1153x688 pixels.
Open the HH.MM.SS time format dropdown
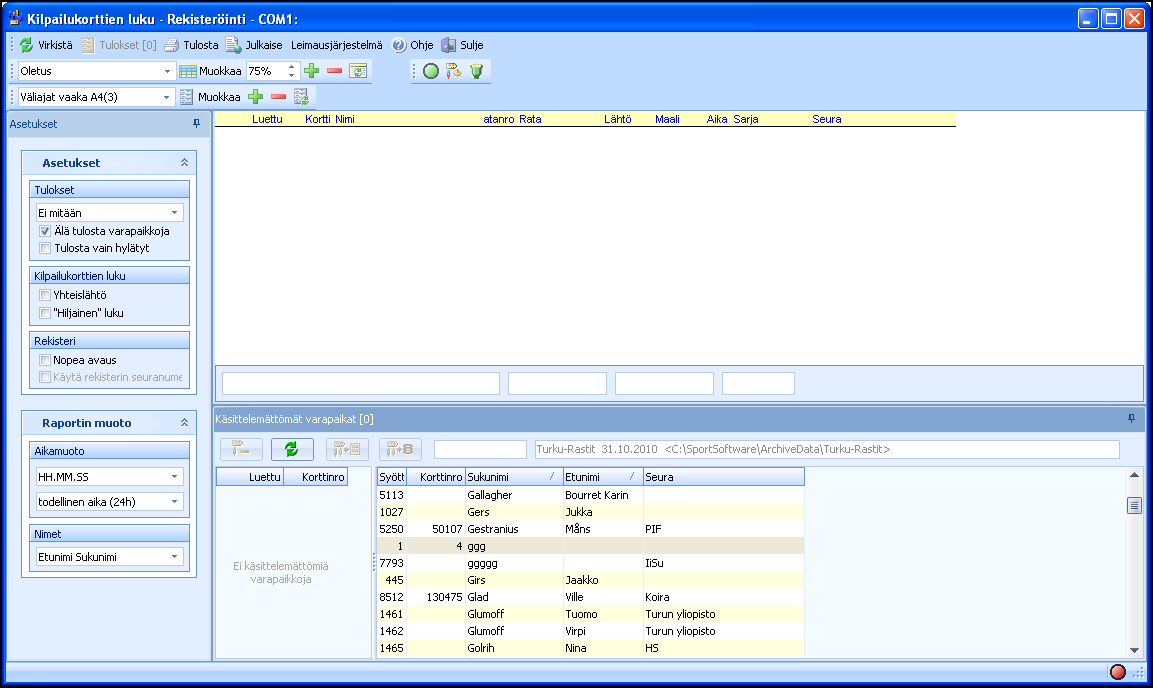(174, 476)
